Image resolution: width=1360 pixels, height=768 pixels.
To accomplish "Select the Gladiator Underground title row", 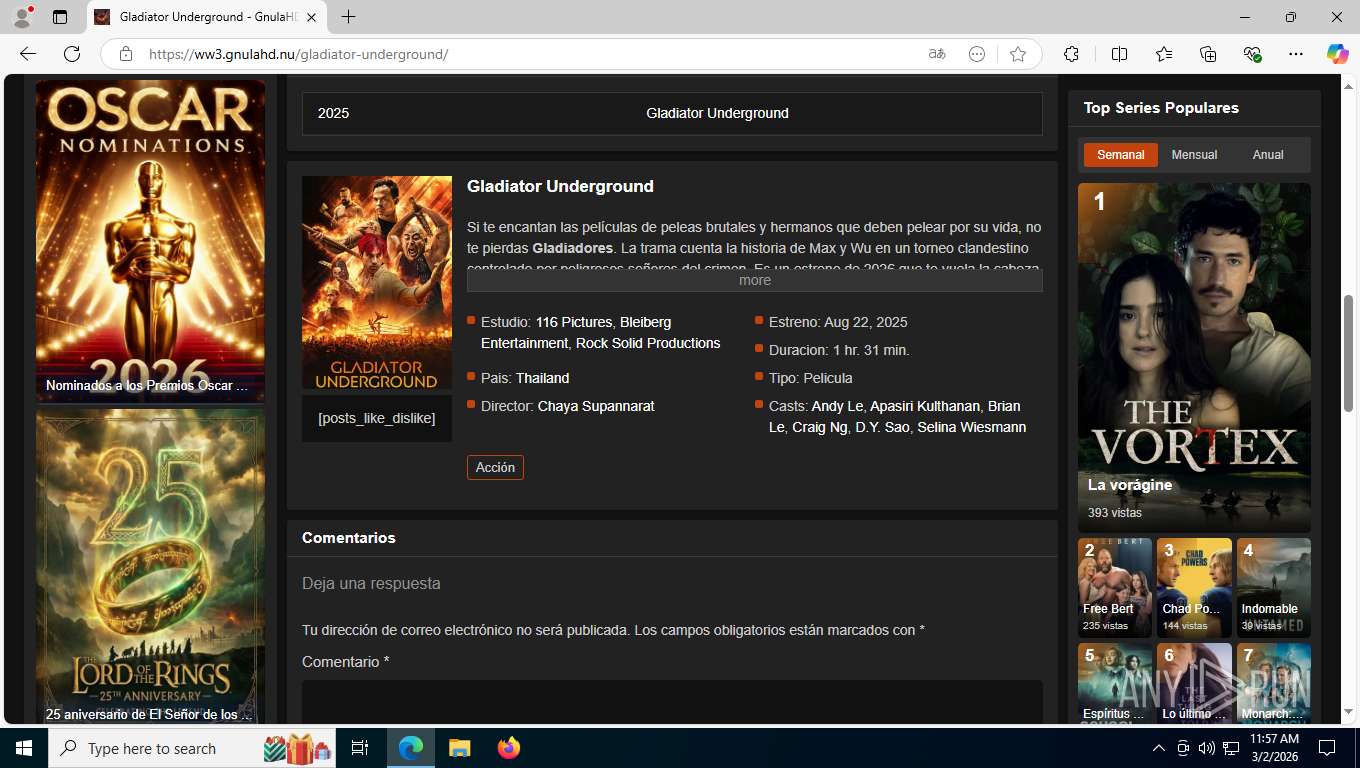I will [x=672, y=113].
